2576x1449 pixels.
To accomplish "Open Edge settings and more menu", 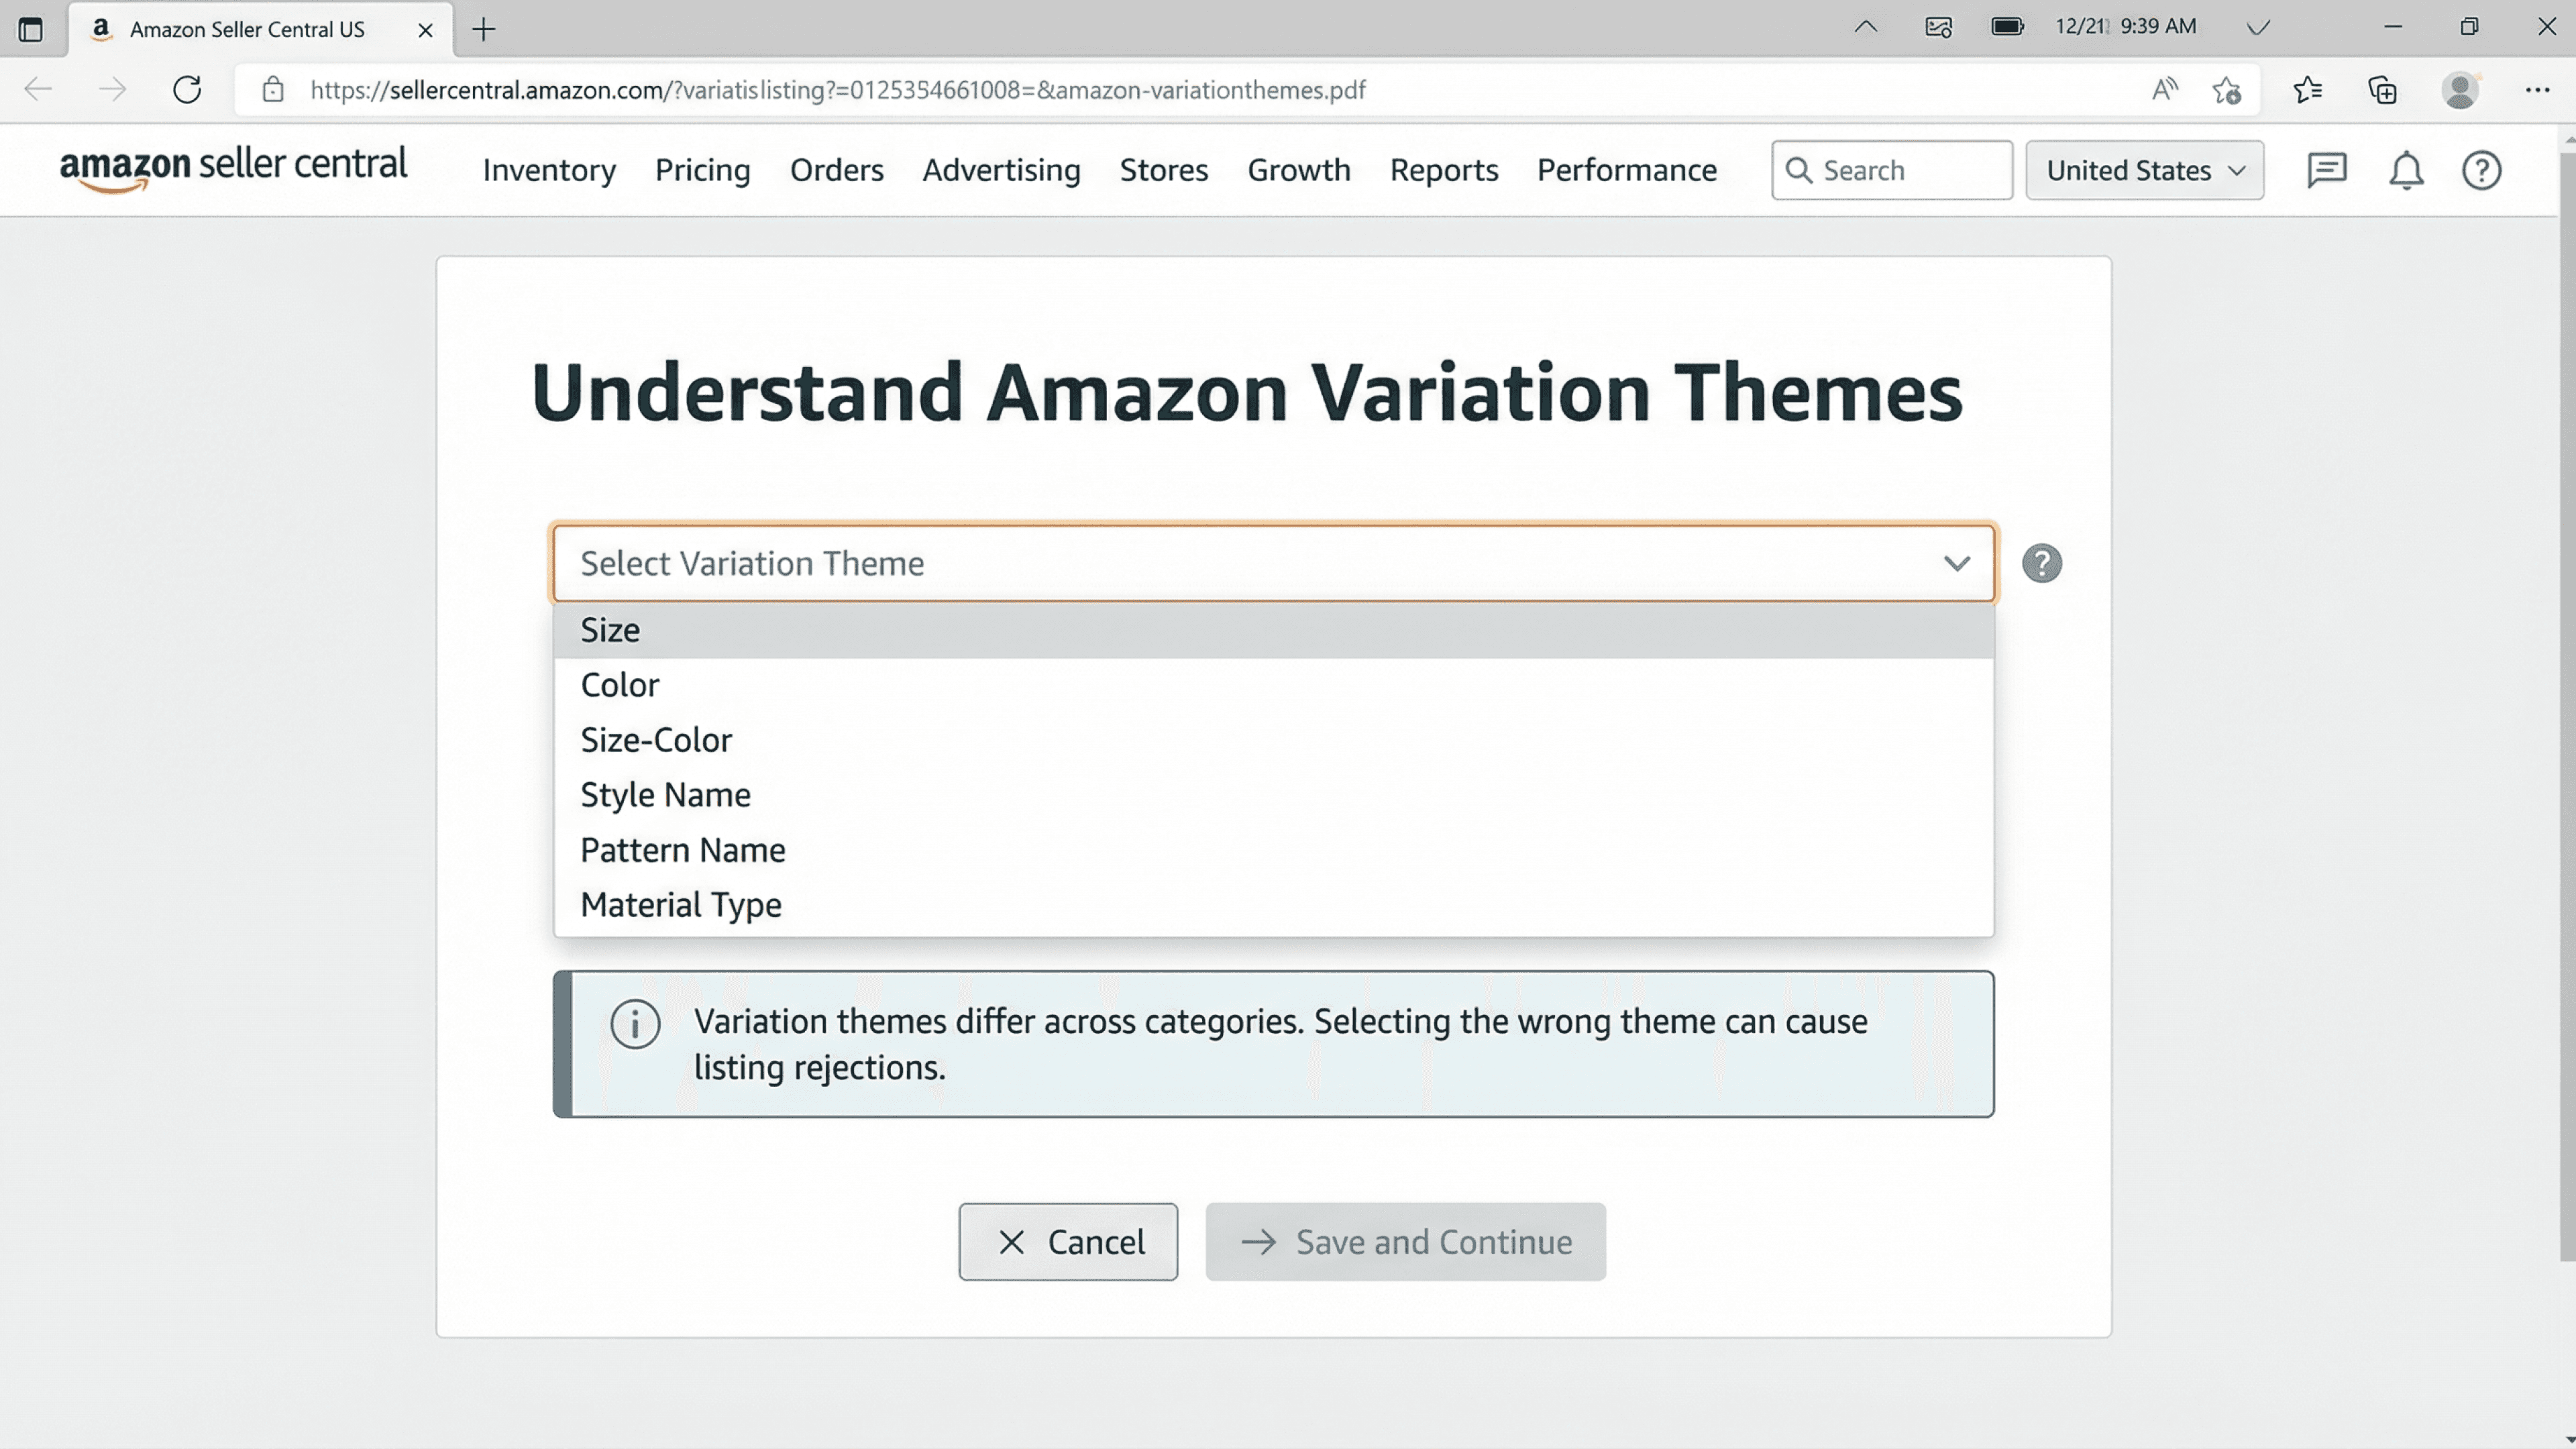I will click(2537, 90).
